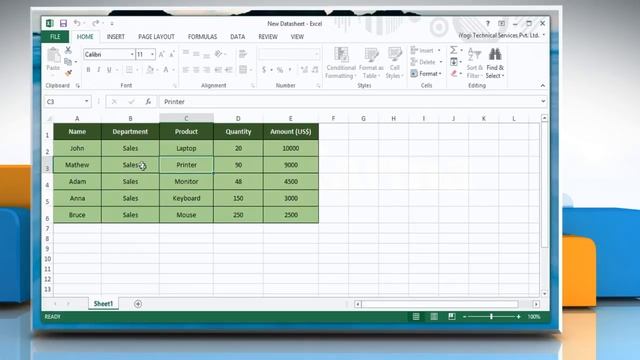
Task: Expand the formula bar
Action: coord(543,101)
